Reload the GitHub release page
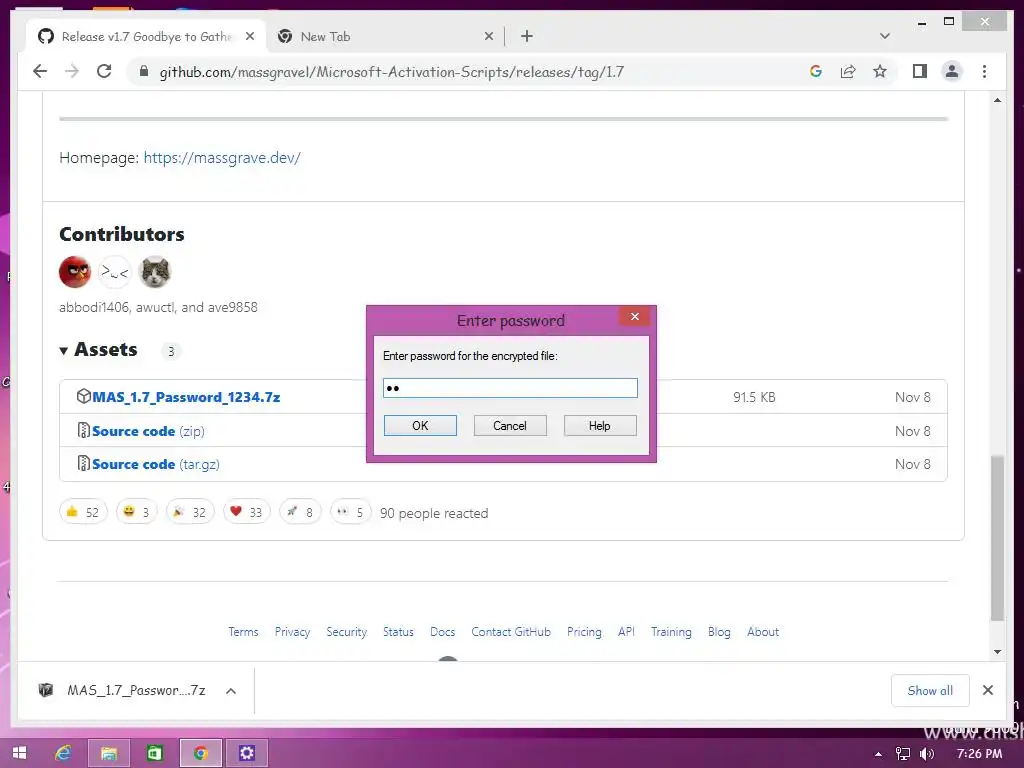Screen dimensions: 1024x768 (104, 72)
